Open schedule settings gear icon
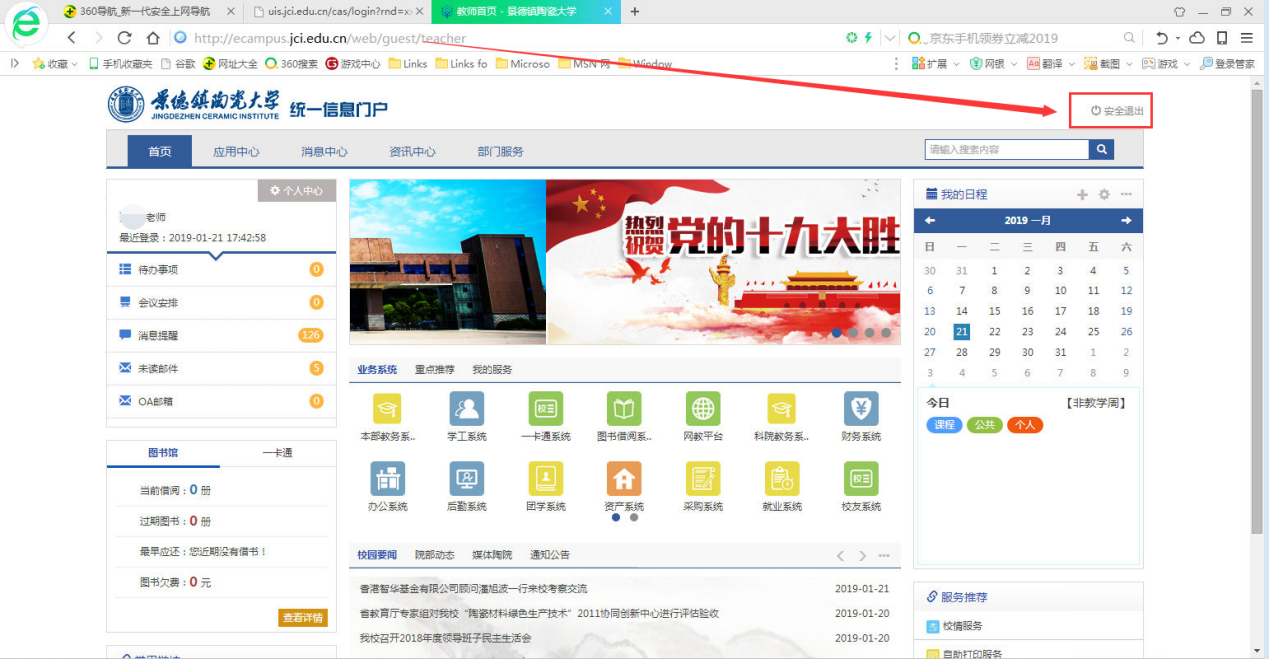 [1104, 194]
